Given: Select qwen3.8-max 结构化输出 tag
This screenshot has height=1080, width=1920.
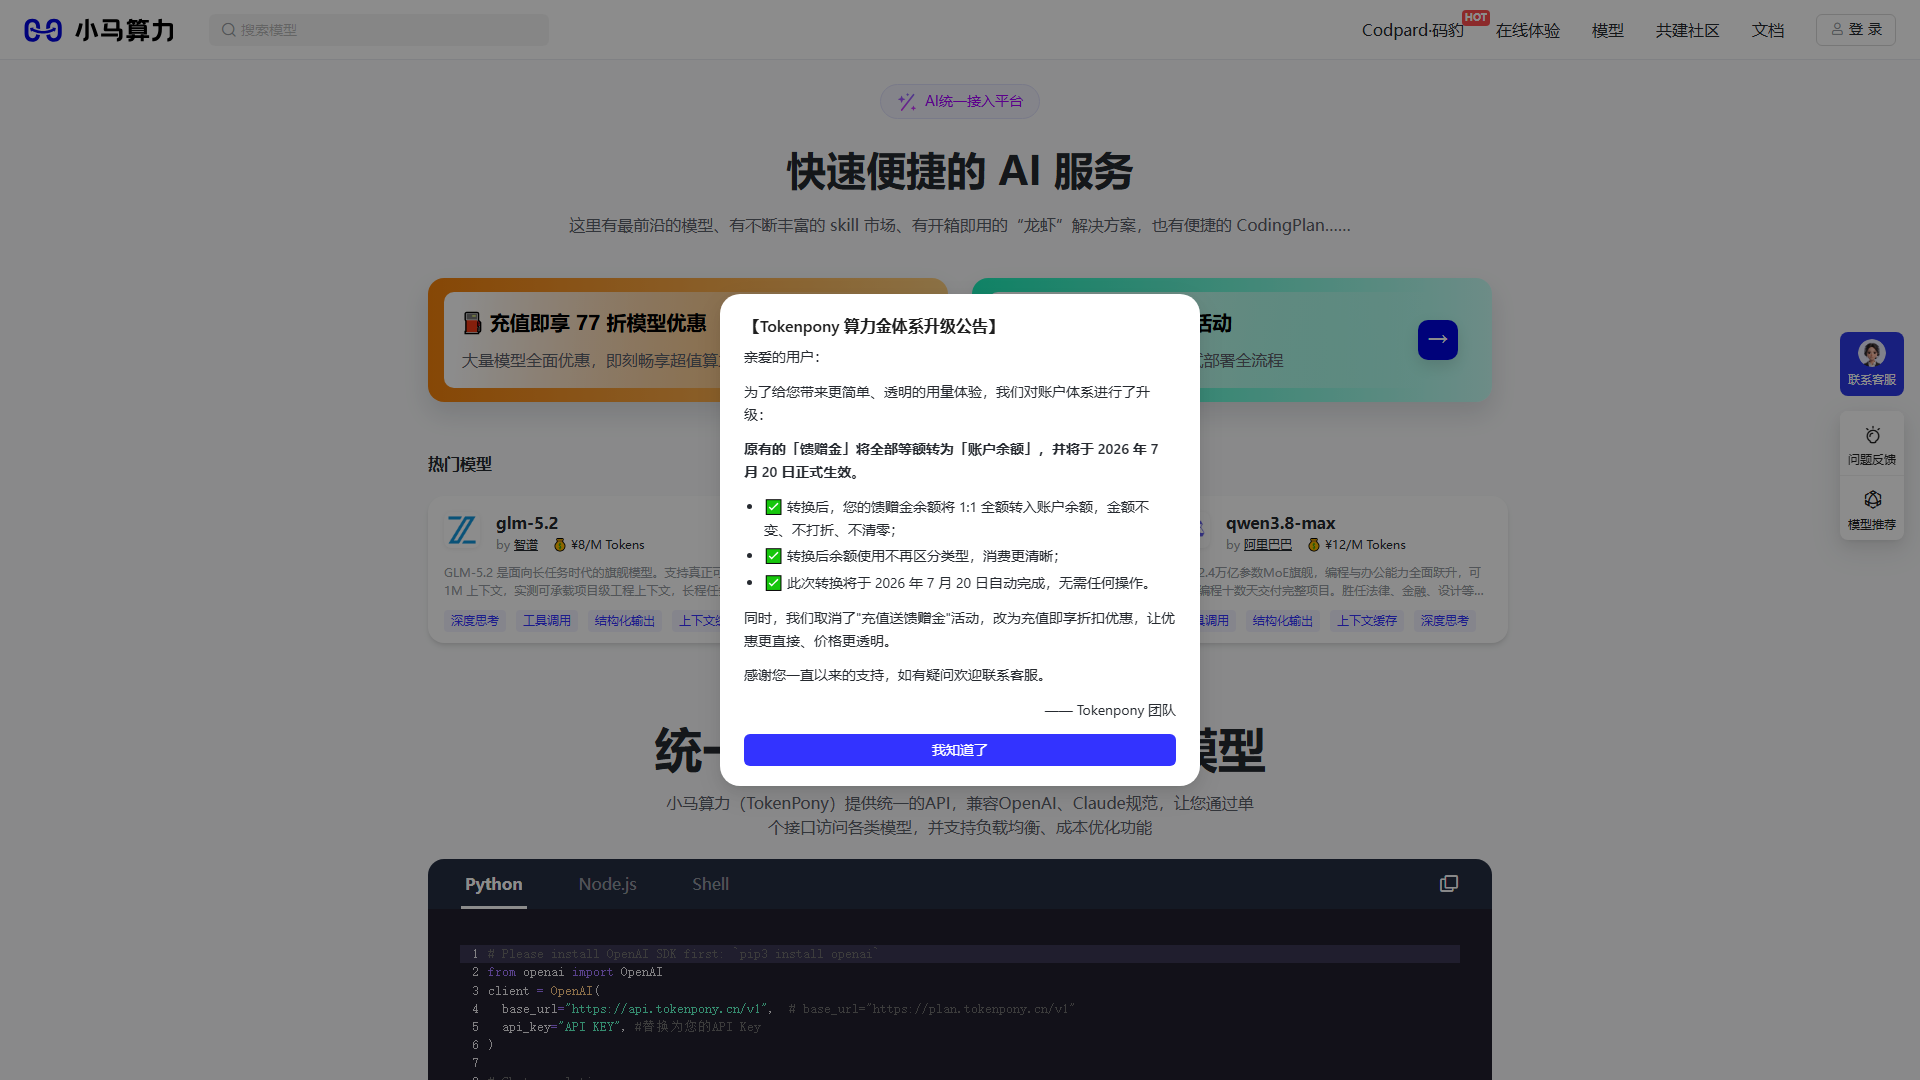Looking at the screenshot, I should pos(1283,621).
